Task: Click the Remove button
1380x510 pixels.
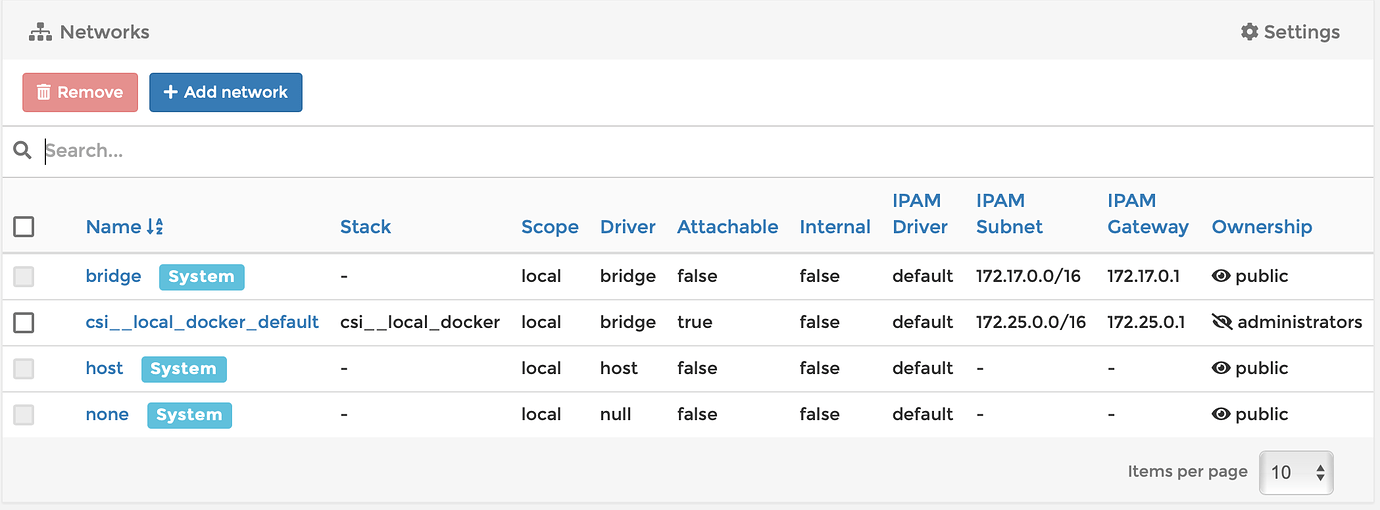Action: [x=80, y=92]
